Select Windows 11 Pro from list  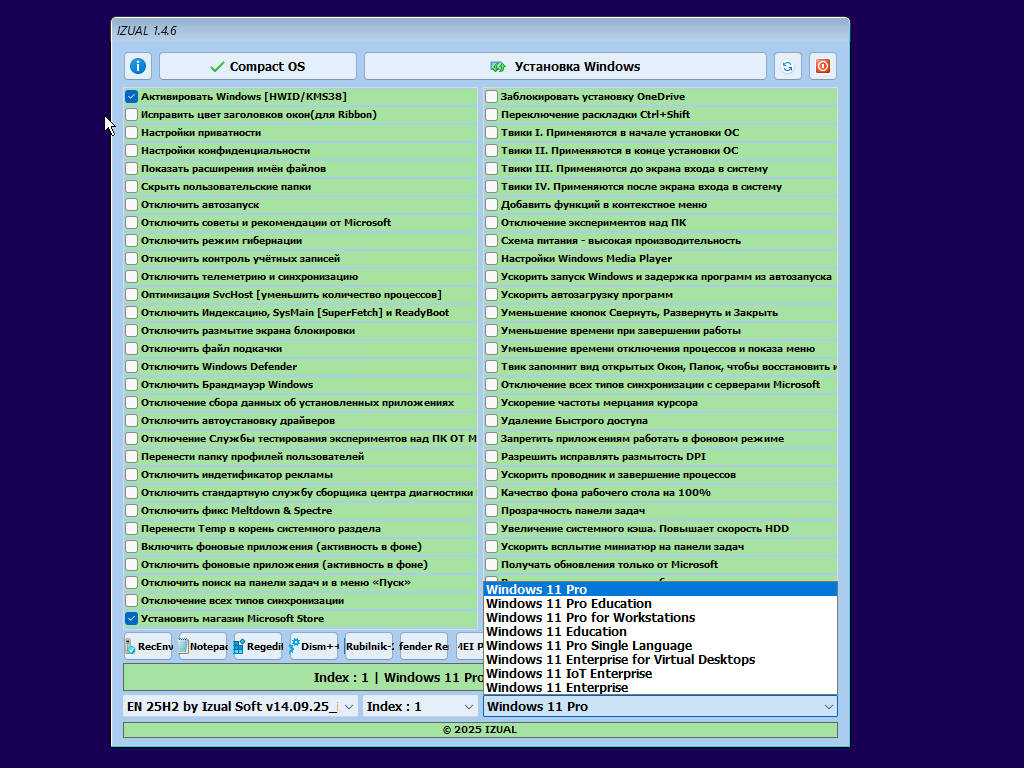660,590
